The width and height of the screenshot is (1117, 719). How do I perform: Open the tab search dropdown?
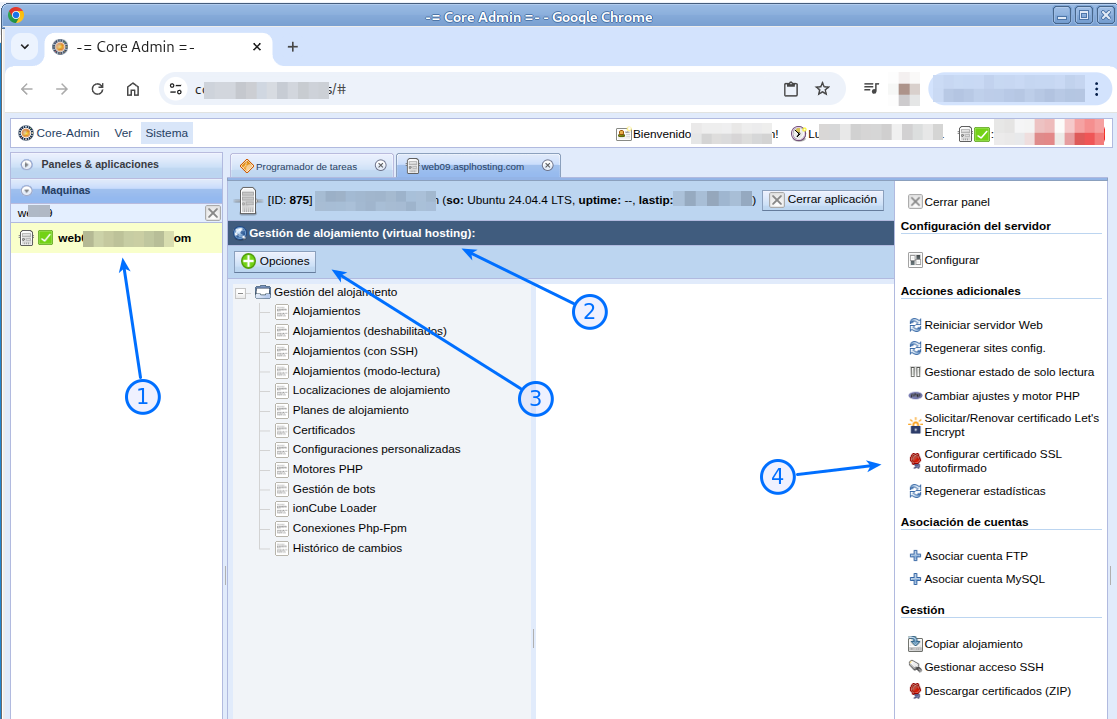click(x=25, y=47)
